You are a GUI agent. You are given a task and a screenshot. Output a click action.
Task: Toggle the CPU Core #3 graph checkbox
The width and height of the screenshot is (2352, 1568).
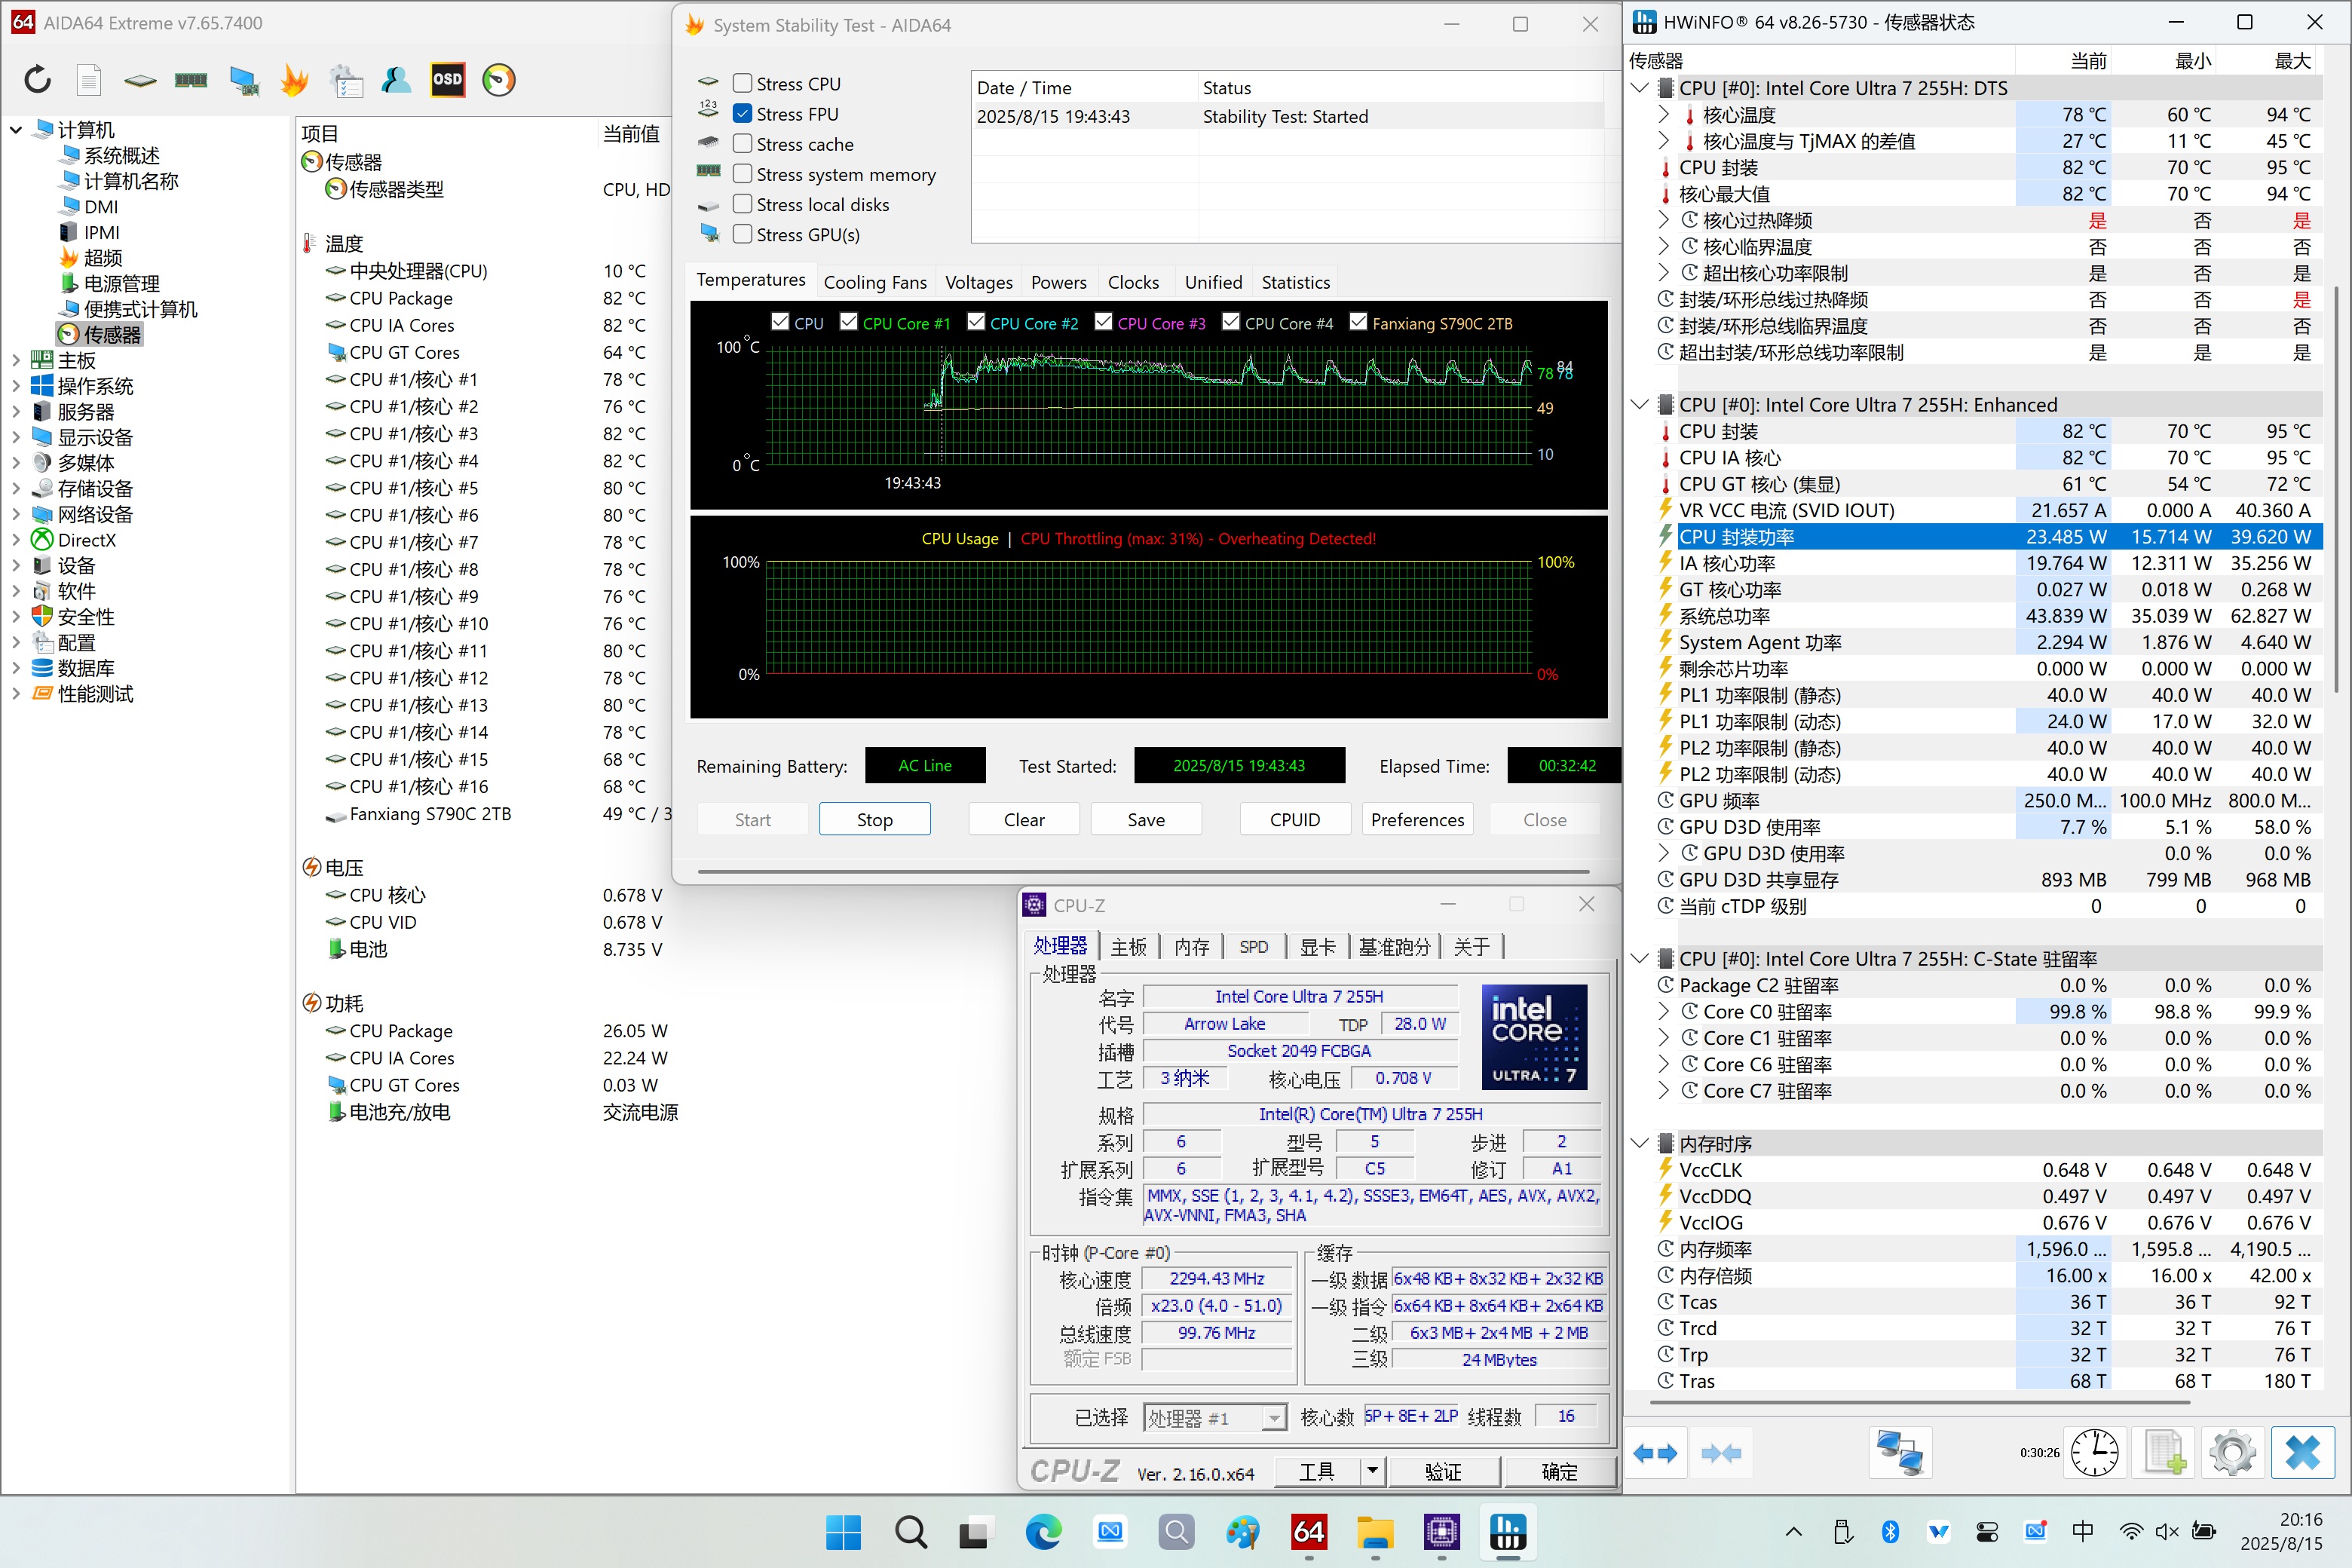pos(1104,321)
